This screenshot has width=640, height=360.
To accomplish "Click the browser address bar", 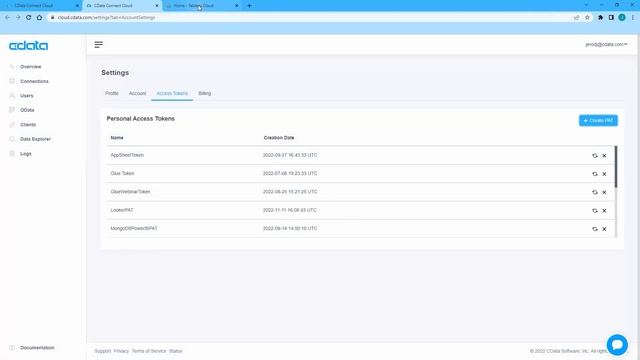I will [x=310, y=18].
